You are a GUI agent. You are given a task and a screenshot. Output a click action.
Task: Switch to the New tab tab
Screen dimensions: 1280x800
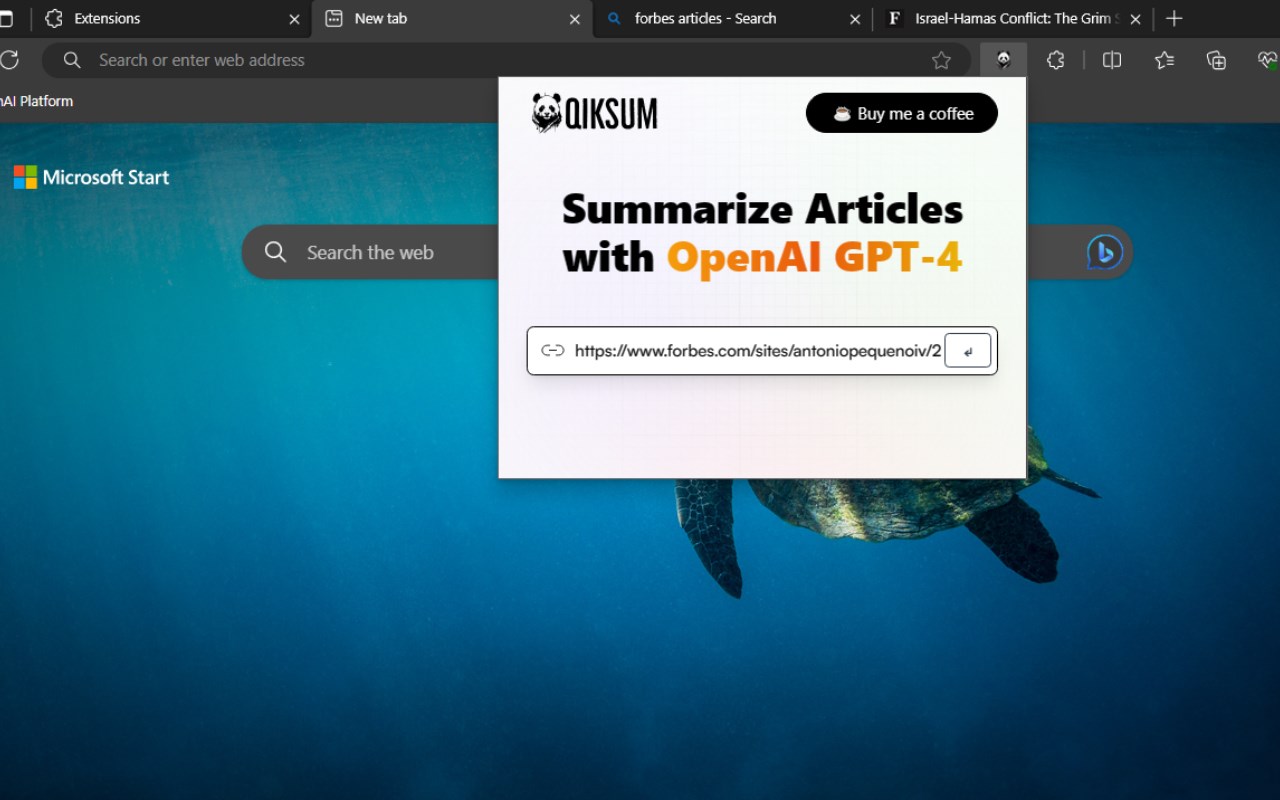coord(452,18)
